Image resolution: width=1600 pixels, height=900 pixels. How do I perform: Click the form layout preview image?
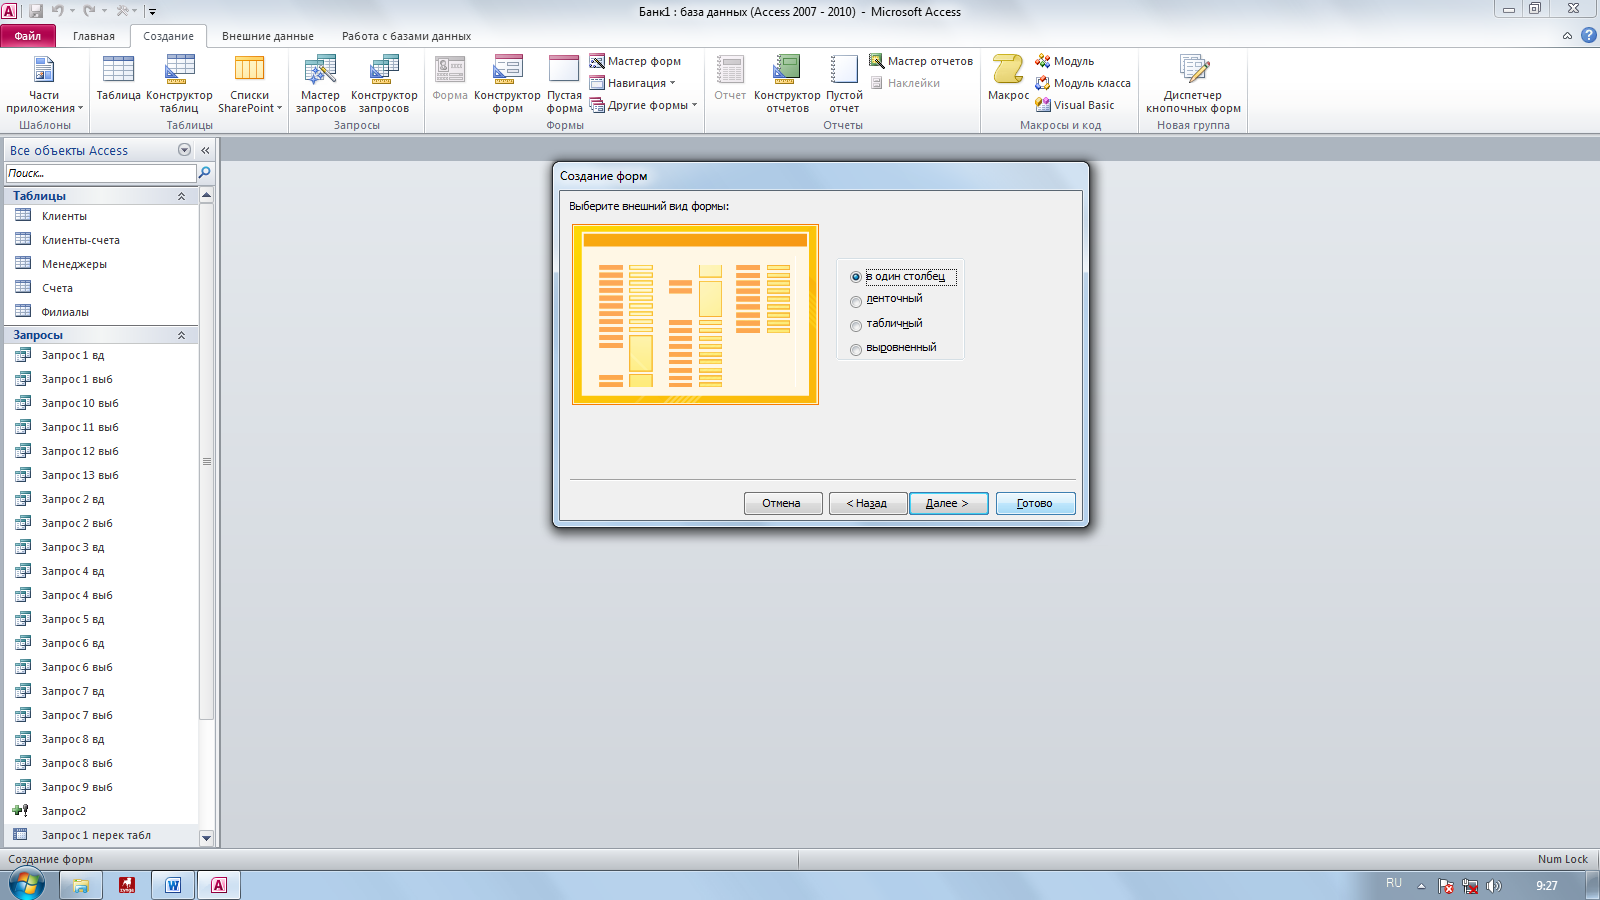coord(695,314)
